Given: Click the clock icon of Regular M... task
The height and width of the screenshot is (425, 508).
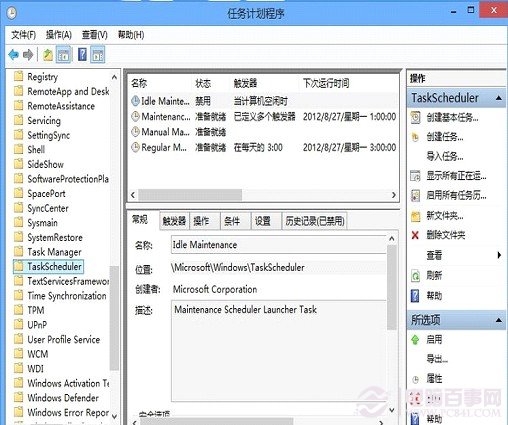Looking at the screenshot, I should [x=135, y=147].
